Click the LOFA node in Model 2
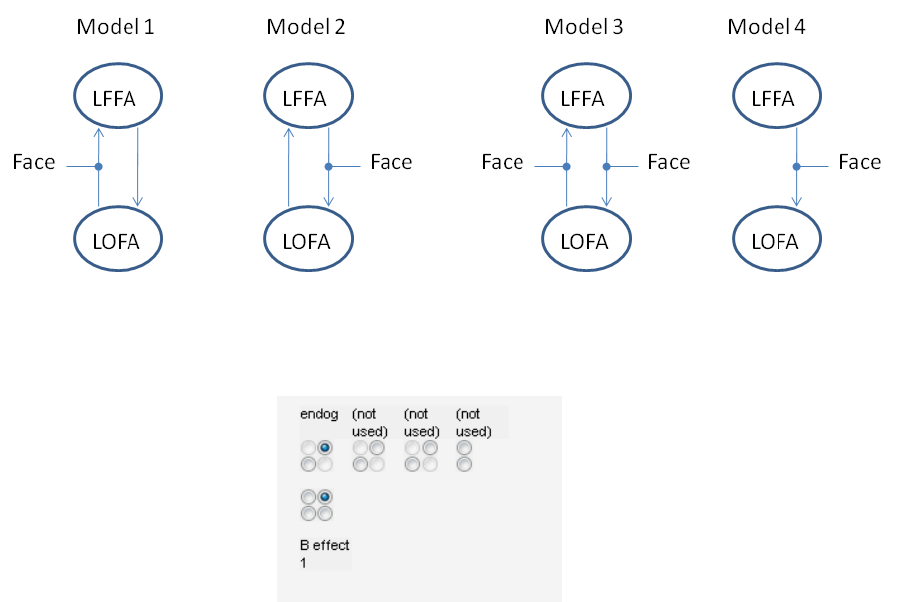This screenshot has width=908, height=602. (308, 240)
